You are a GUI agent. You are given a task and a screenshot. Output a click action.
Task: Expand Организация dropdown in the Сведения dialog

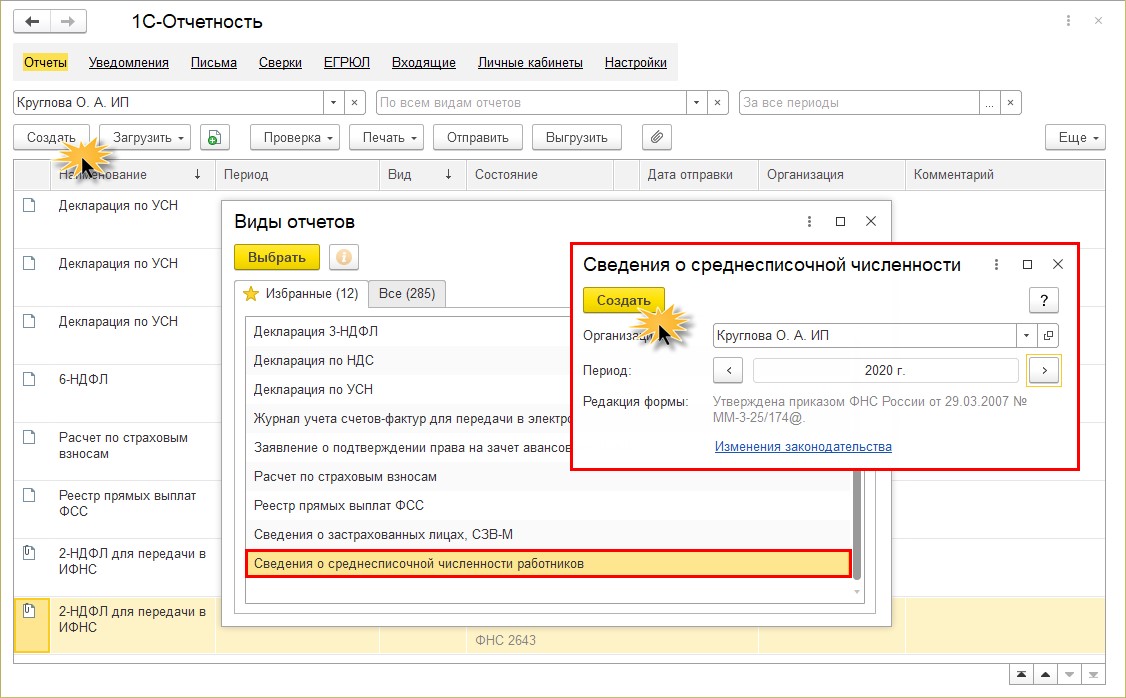coord(1027,335)
